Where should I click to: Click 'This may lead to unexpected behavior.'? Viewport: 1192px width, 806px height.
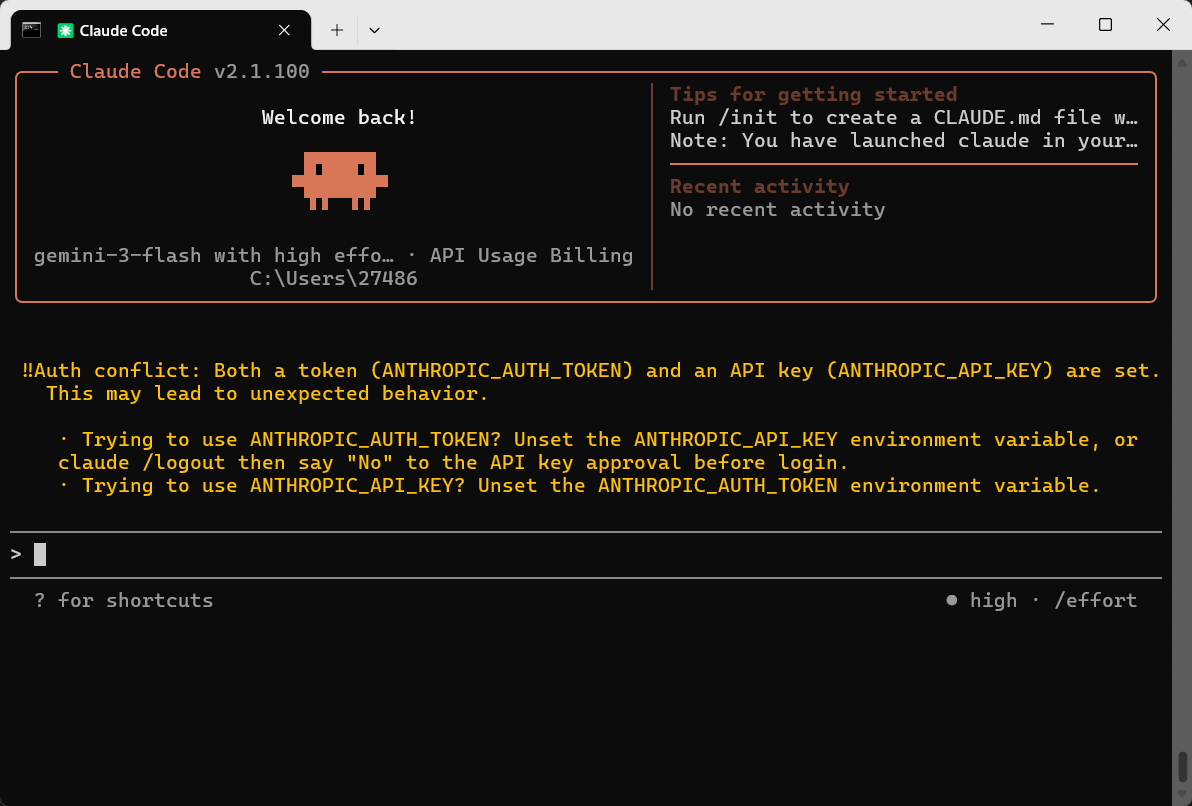267,393
